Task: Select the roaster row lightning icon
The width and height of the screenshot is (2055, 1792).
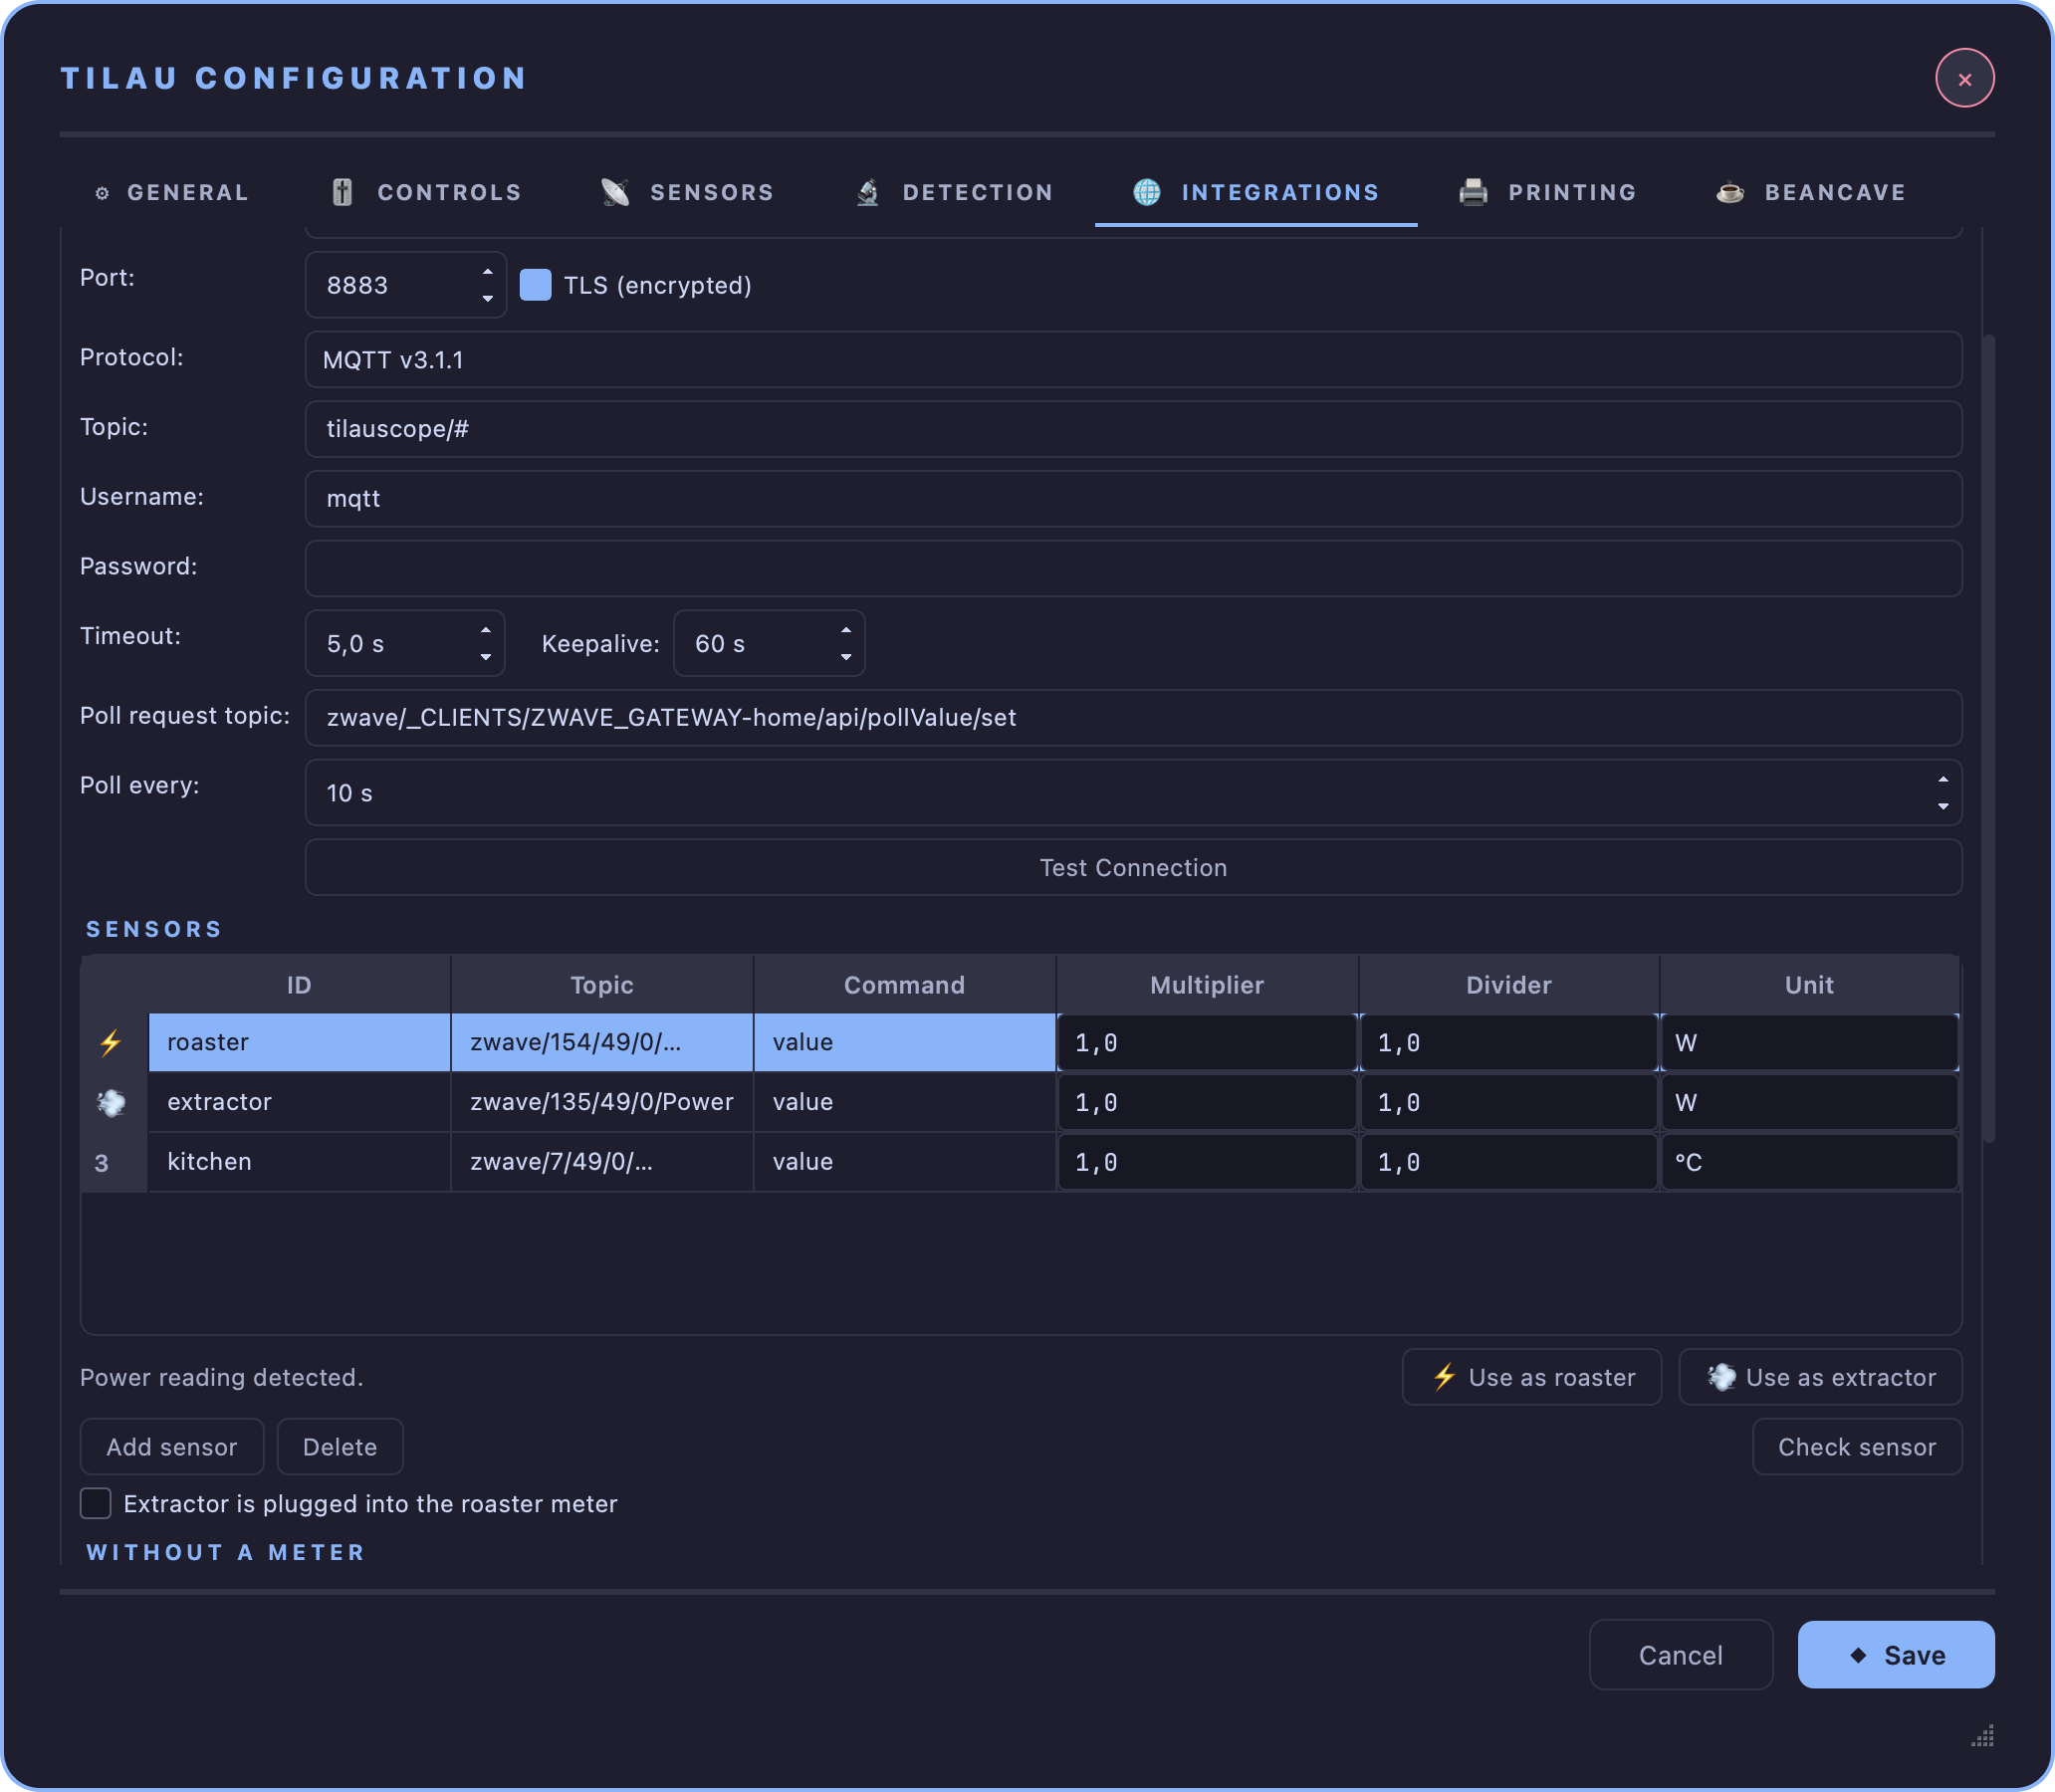Action: (x=112, y=1042)
